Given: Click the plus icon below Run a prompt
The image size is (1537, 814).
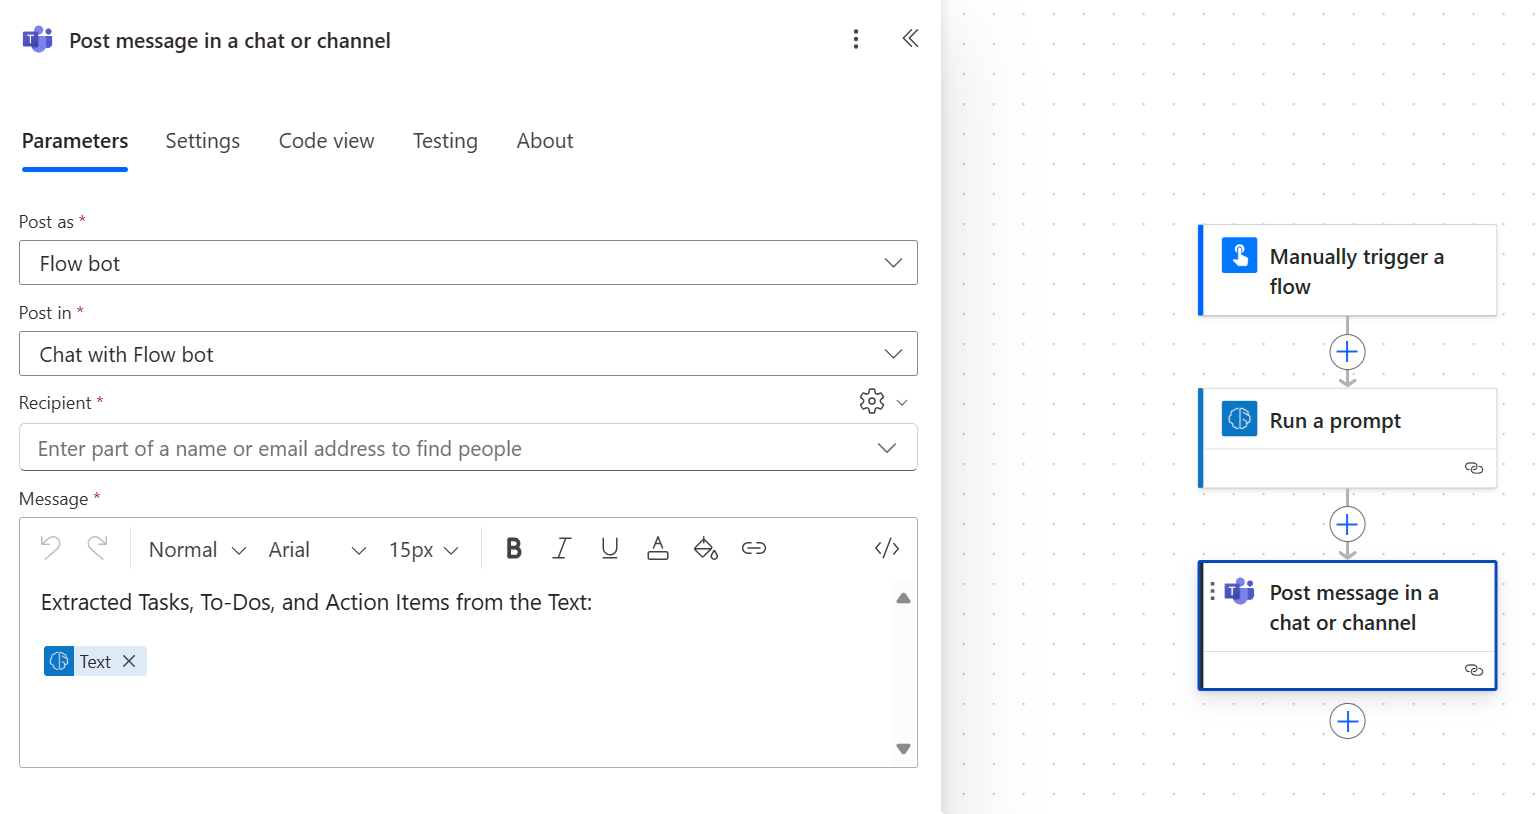Looking at the screenshot, I should point(1347,523).
